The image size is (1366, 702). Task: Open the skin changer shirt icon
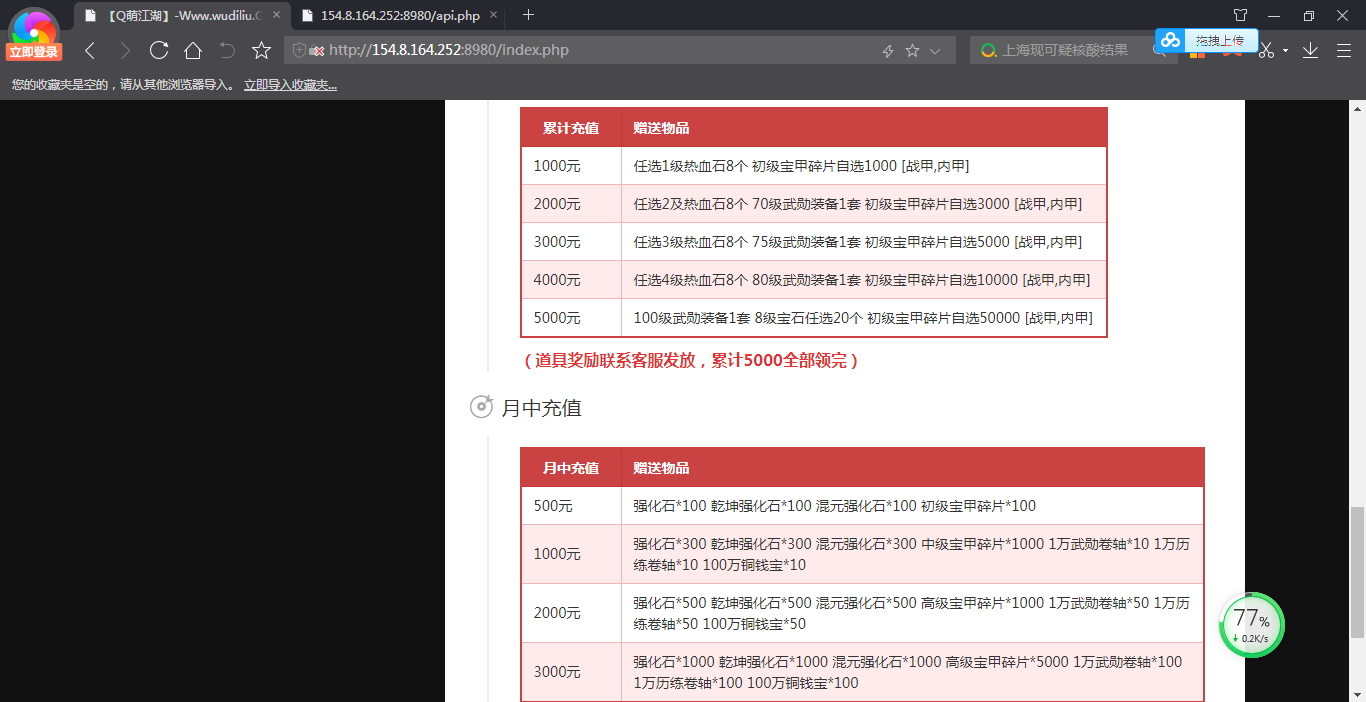tap(1240, 15)
